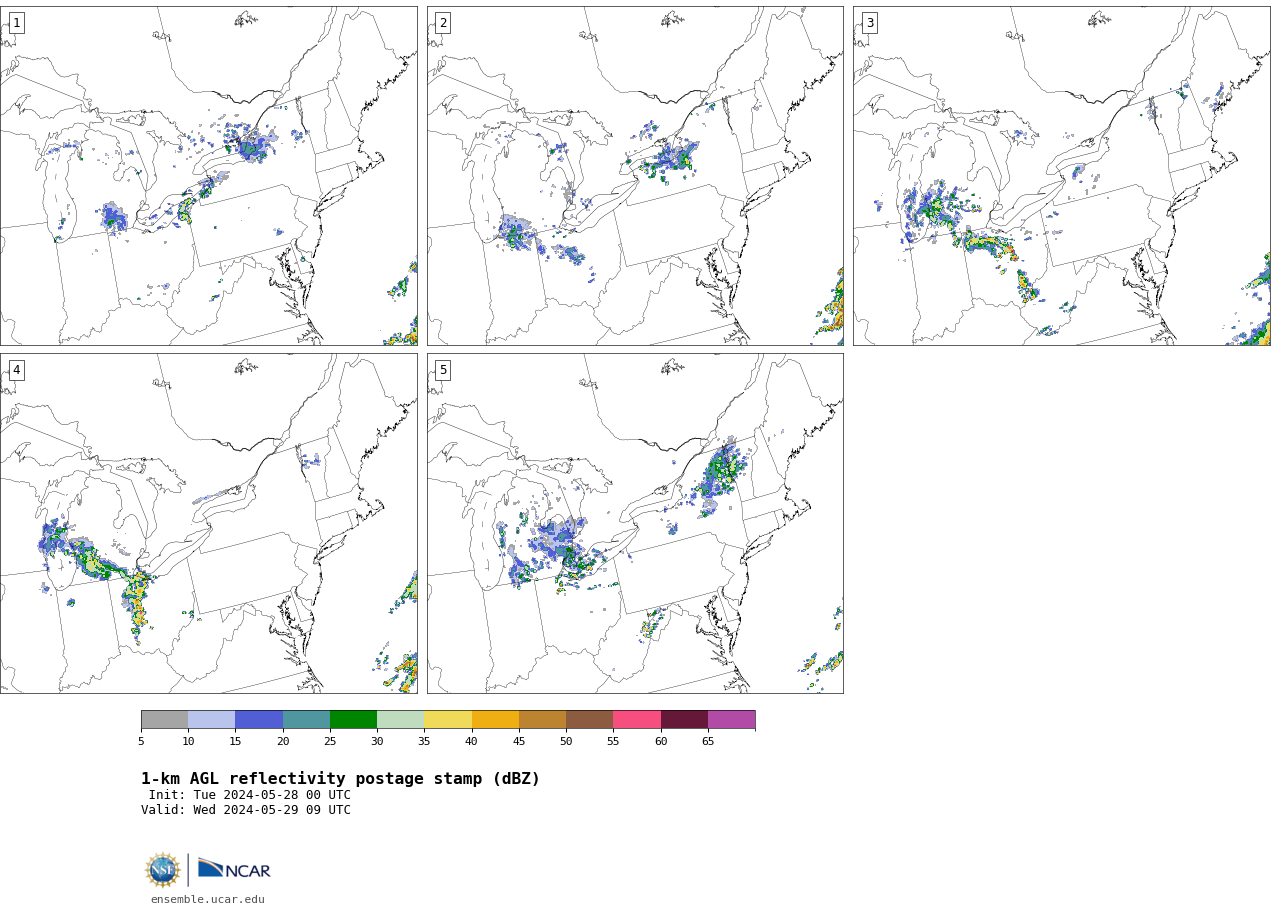The height and width of the screenshot is (910, 1280).
Task: Click the colorbar tick label 20
Action: tap(283, 741)
